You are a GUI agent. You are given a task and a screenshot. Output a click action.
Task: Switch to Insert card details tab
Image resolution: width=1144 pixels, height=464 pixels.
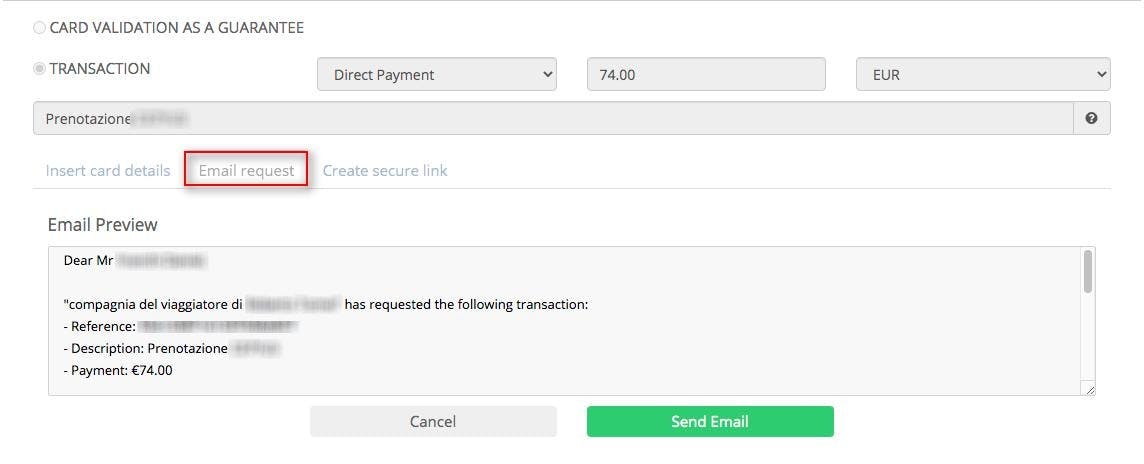(108, 170)
